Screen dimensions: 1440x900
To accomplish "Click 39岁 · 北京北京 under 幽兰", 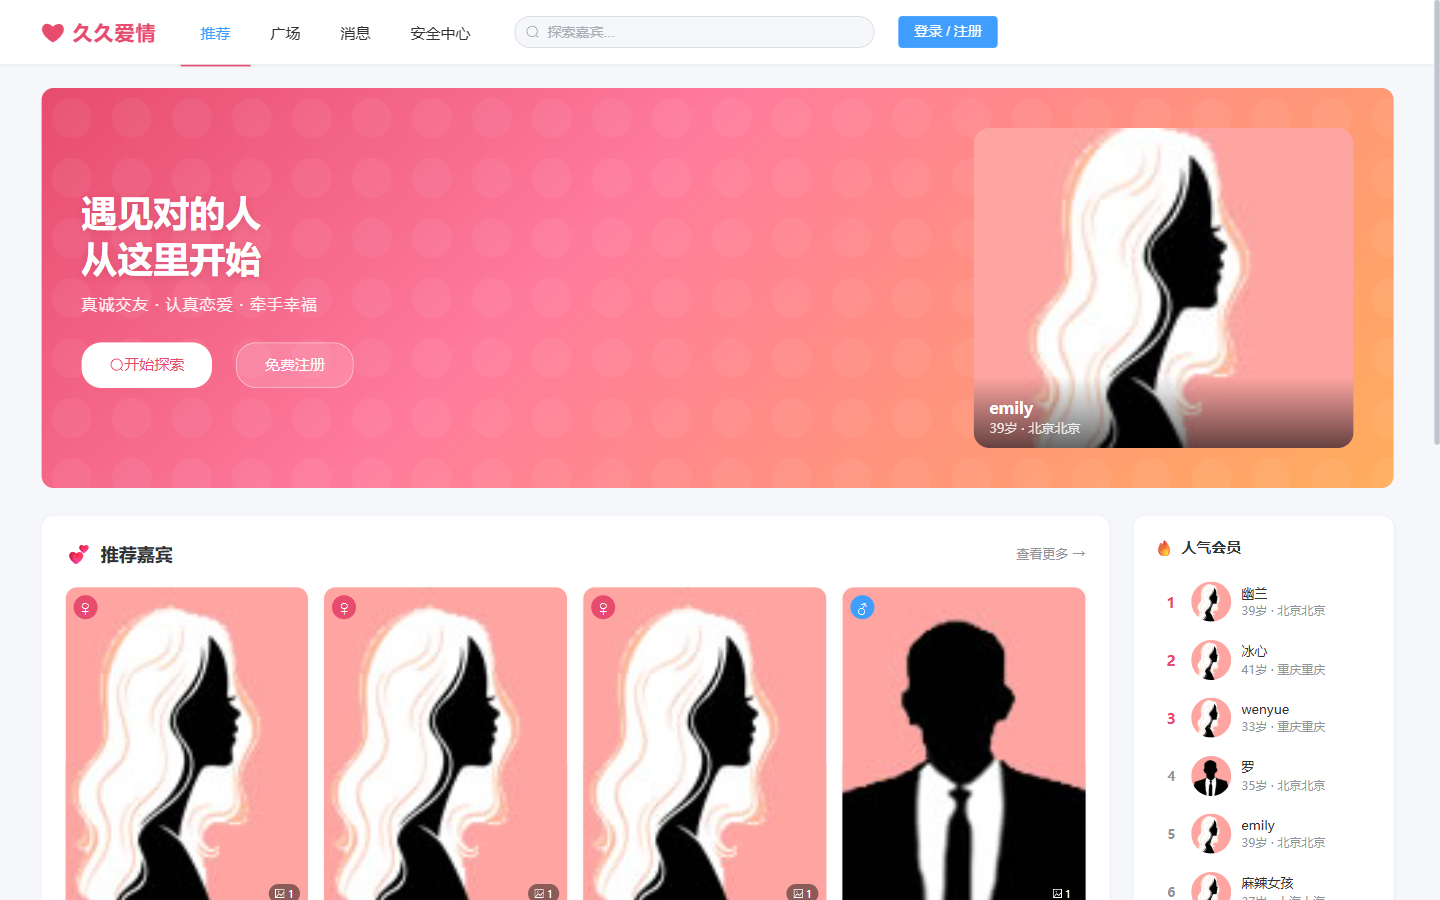I will click(1283, 611).
